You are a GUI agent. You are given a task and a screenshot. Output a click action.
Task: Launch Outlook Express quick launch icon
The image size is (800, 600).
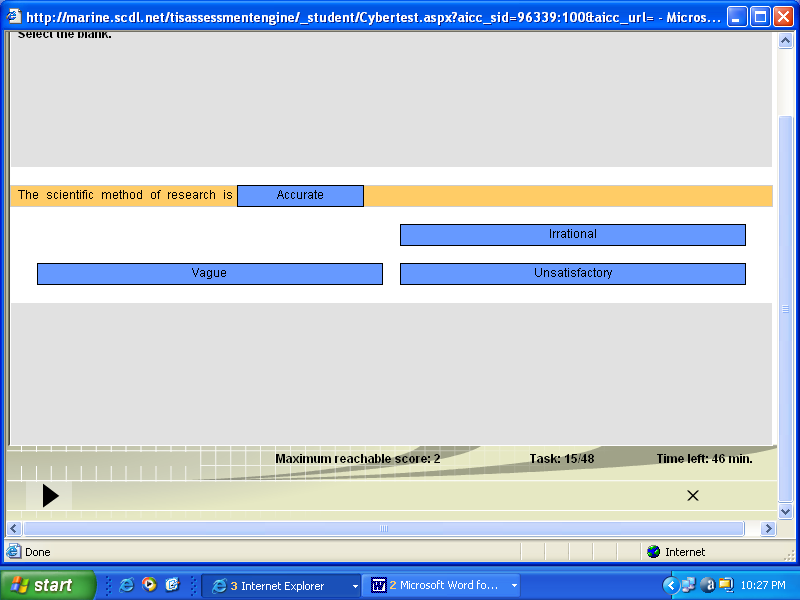point(172,584)
